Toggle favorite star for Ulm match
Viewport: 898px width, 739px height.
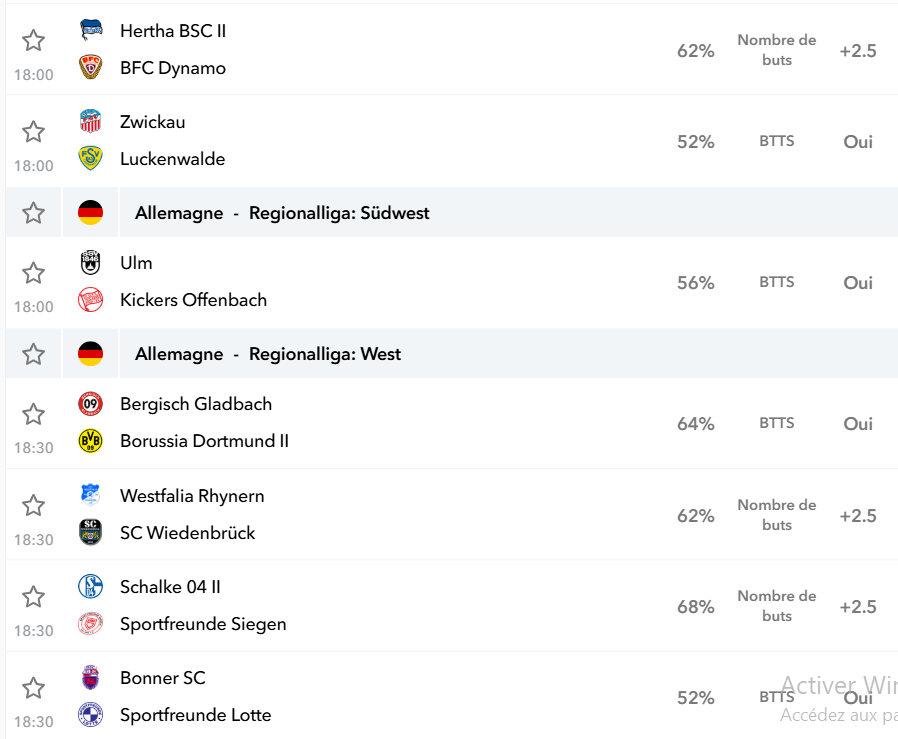point(33,273)
